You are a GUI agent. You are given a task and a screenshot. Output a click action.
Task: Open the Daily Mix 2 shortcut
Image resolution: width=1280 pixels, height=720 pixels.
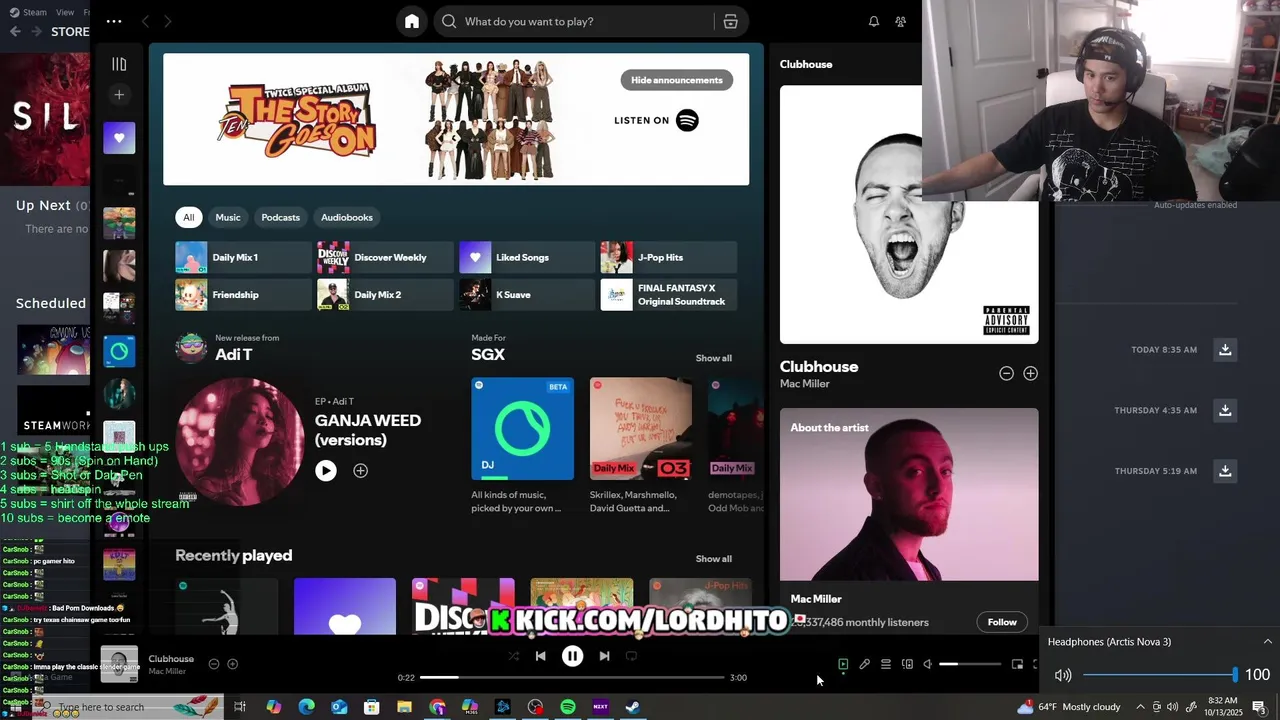click(x=385, y=295)
